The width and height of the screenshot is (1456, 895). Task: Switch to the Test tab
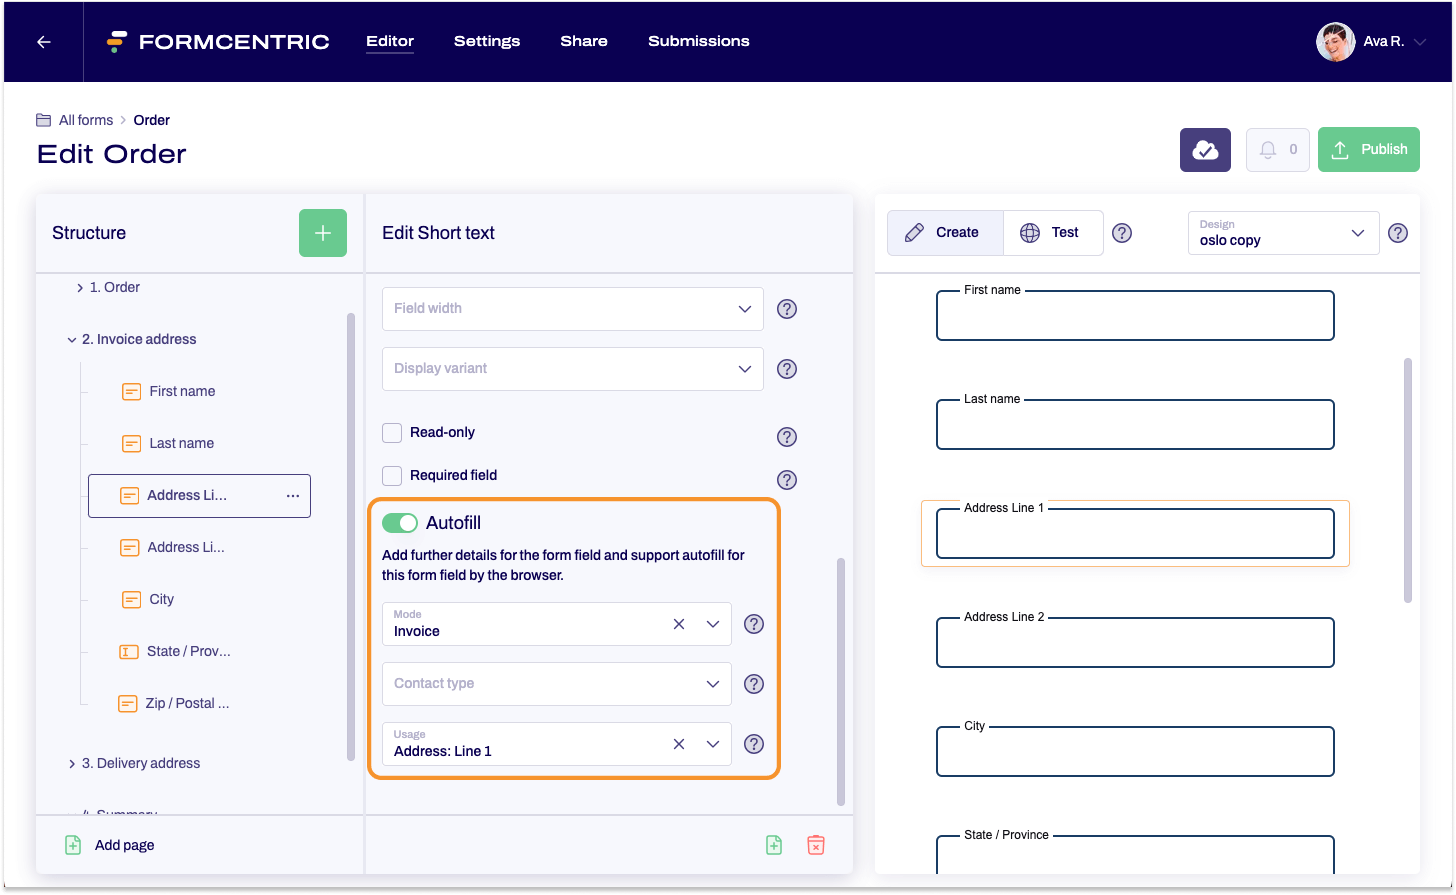tap(1053, 232)
